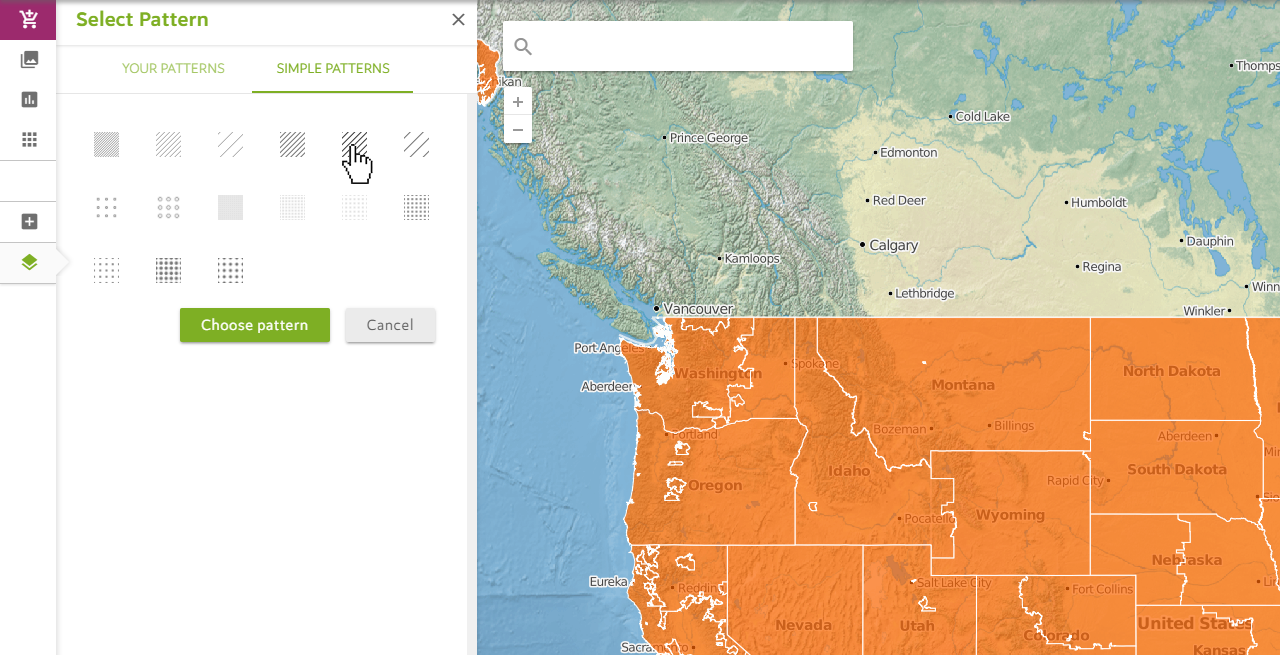Open the layers stack sidebar icon
Viewport: 1280px width, 655px height.
29,262
